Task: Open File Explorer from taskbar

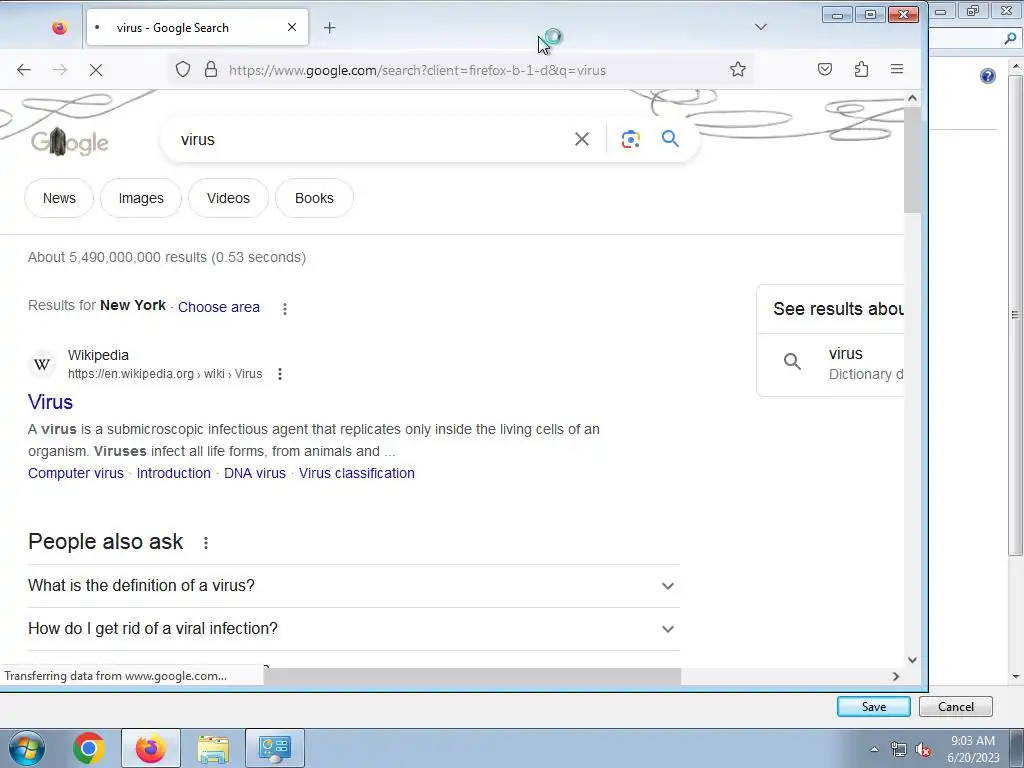Action: pos(213,748)
